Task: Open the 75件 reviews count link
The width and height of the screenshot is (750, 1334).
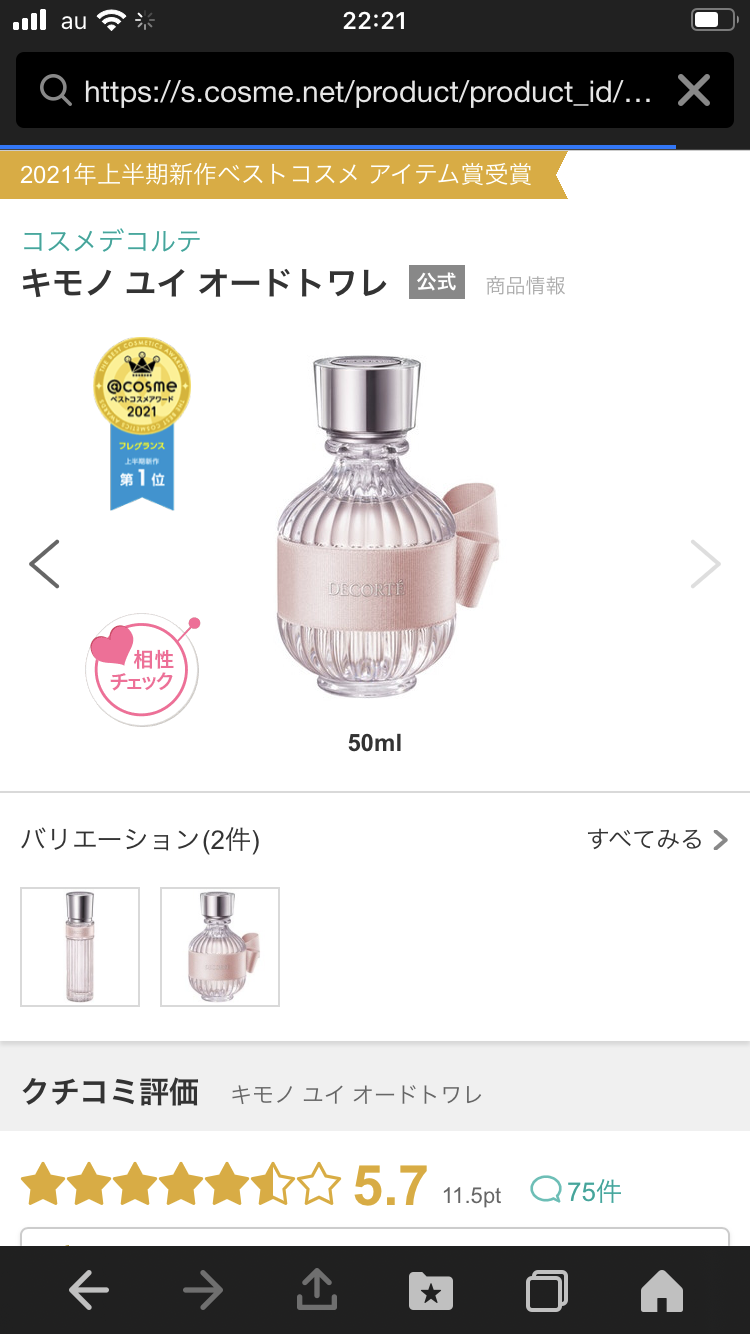Action: click(x=576, y=1190)
